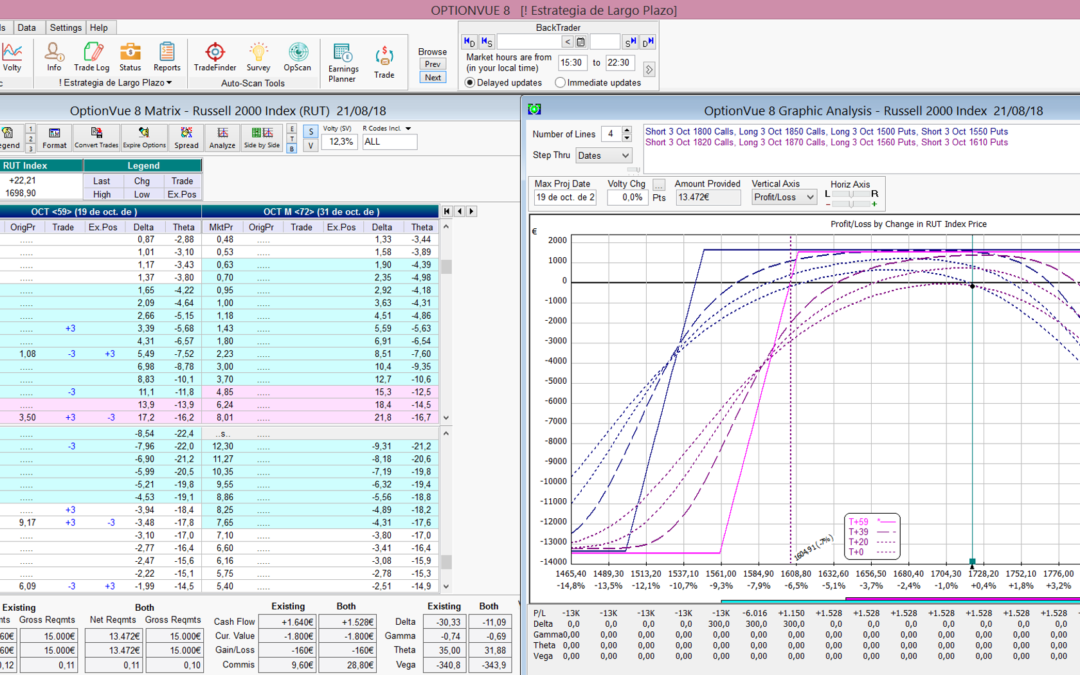
Task: Open the Settings menu
Action: (x=65, y=28)
